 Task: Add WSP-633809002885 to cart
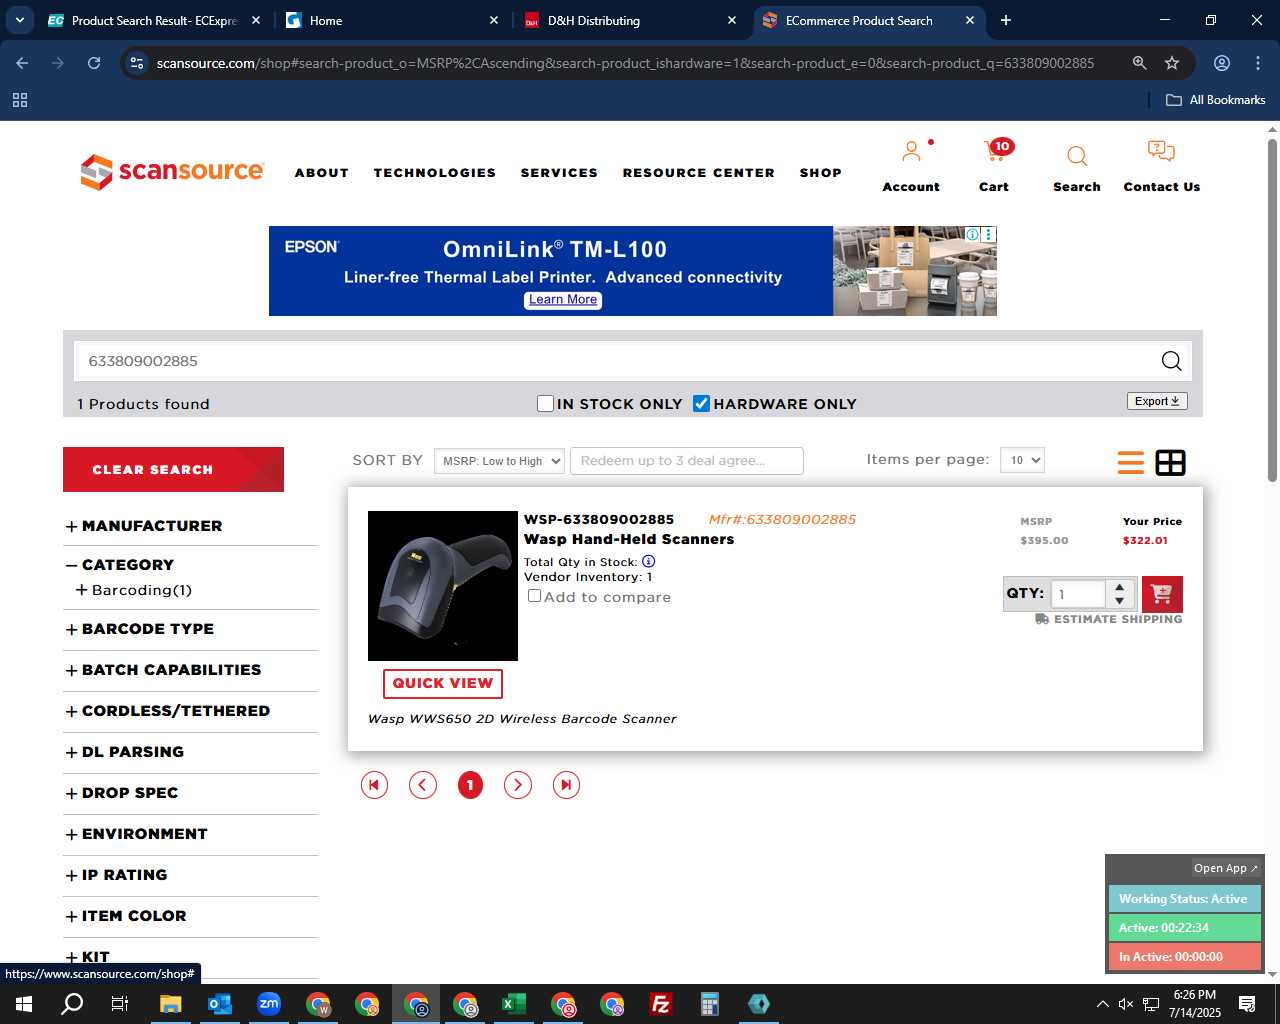tap(1162, 594)
